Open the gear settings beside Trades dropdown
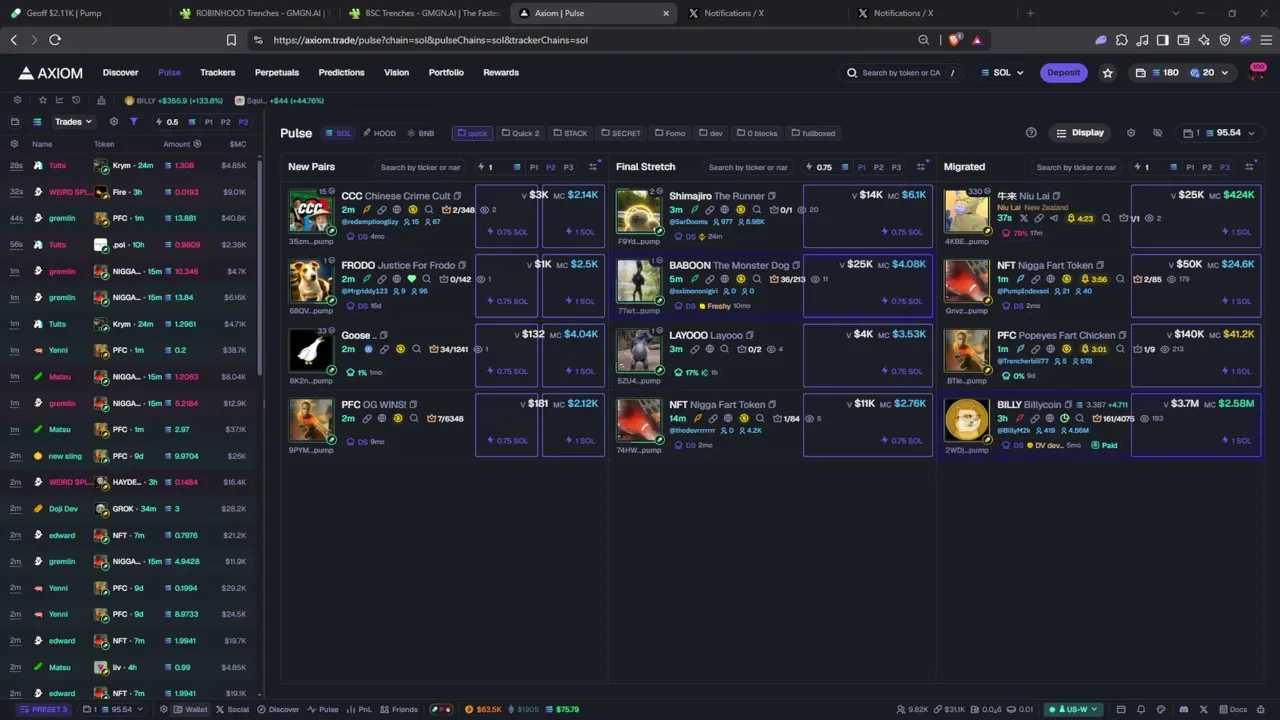Screen dimensions: 1280x720 [113, 122]
